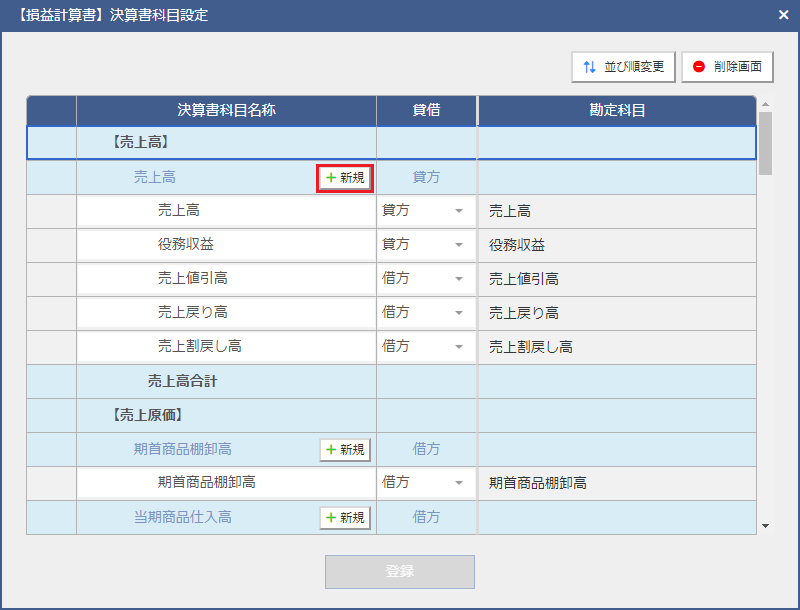Expand 貸借 dropdown for 売上割戻し高 row

pos(459,348)
